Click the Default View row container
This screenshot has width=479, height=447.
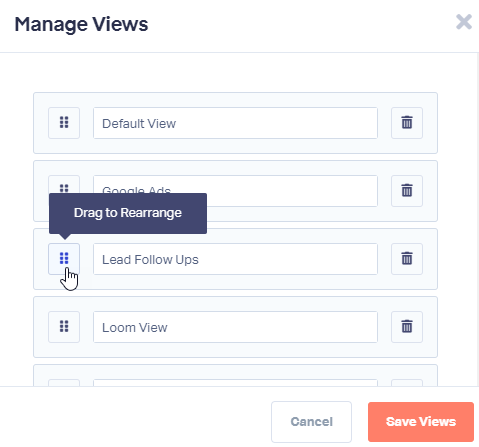(x=235, y=123)
